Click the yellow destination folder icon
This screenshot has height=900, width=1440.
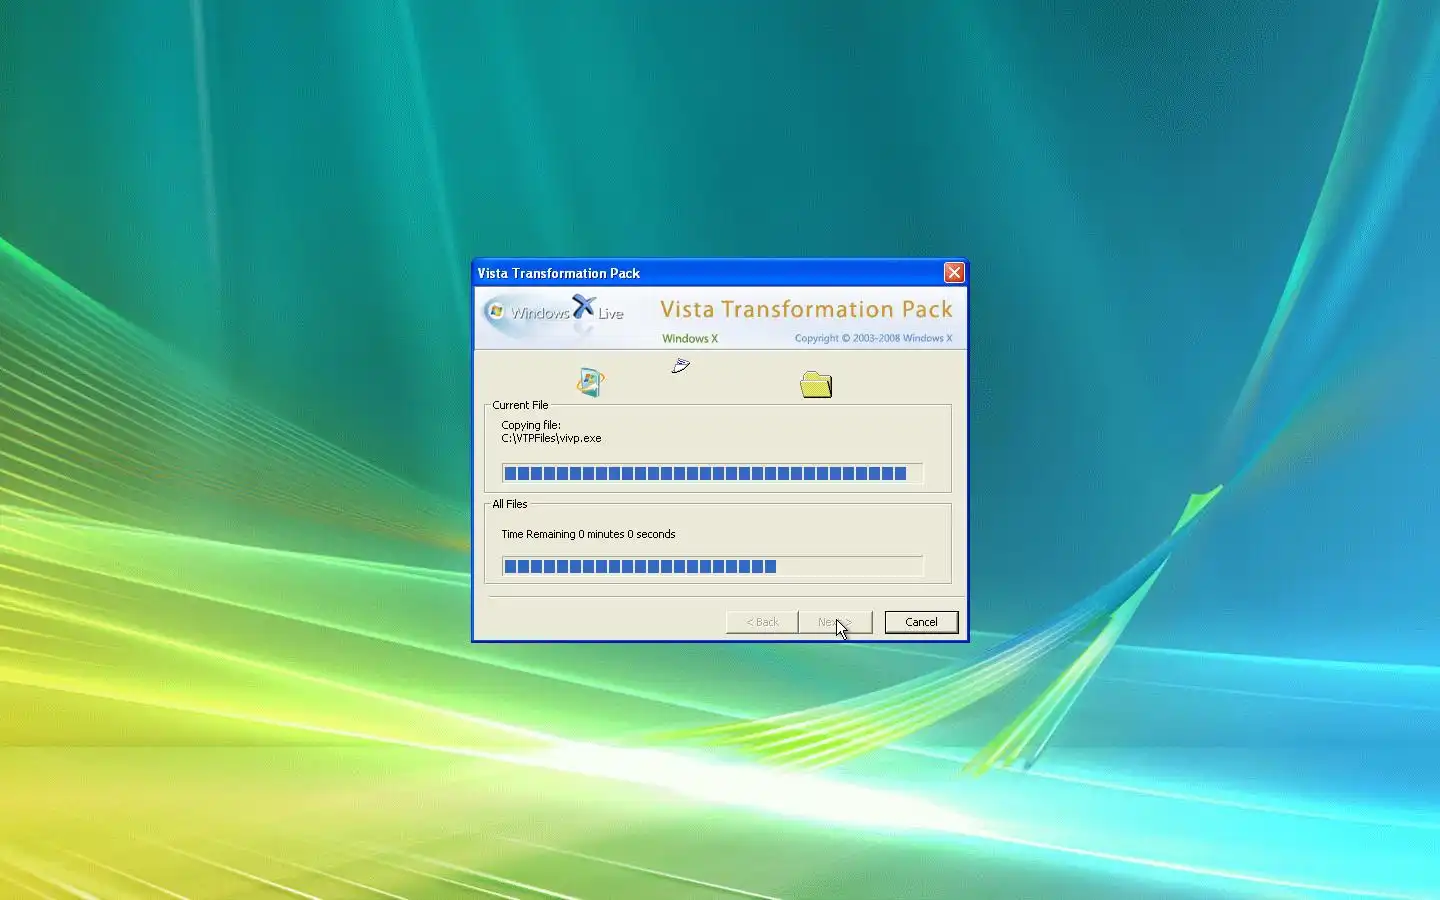816,384
